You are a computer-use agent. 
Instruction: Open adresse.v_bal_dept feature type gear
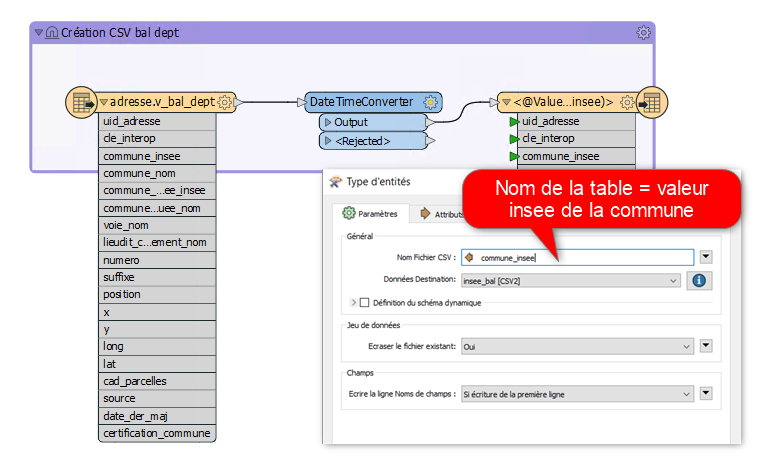[224, 103]
